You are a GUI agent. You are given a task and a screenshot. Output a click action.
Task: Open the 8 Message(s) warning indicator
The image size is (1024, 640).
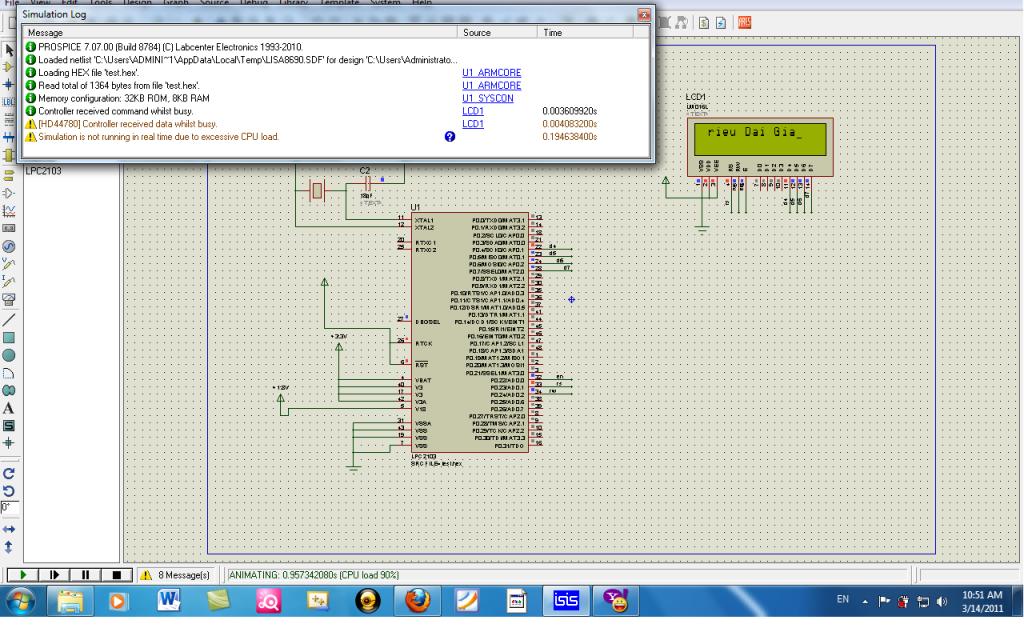[x=176, y=575]
